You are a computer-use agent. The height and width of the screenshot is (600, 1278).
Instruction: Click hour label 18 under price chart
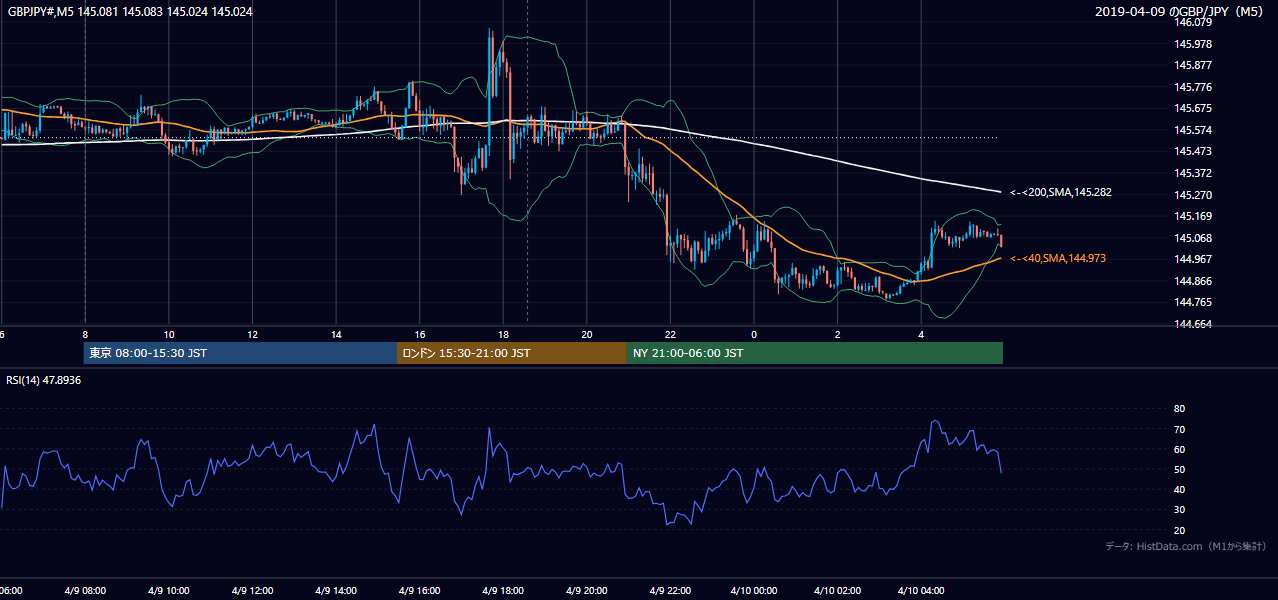503,334
